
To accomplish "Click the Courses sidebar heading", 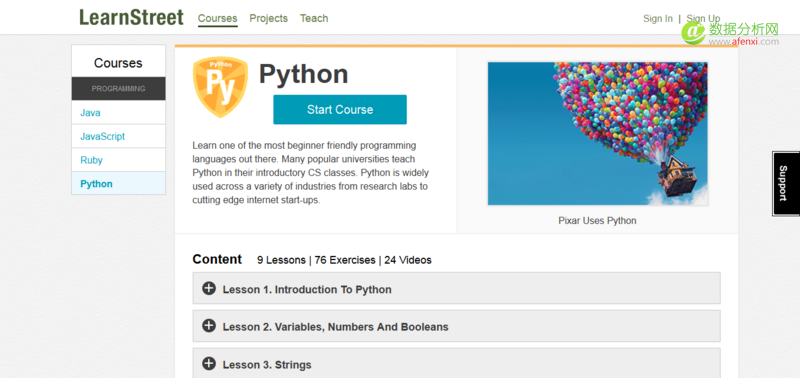I will point(118,63).
